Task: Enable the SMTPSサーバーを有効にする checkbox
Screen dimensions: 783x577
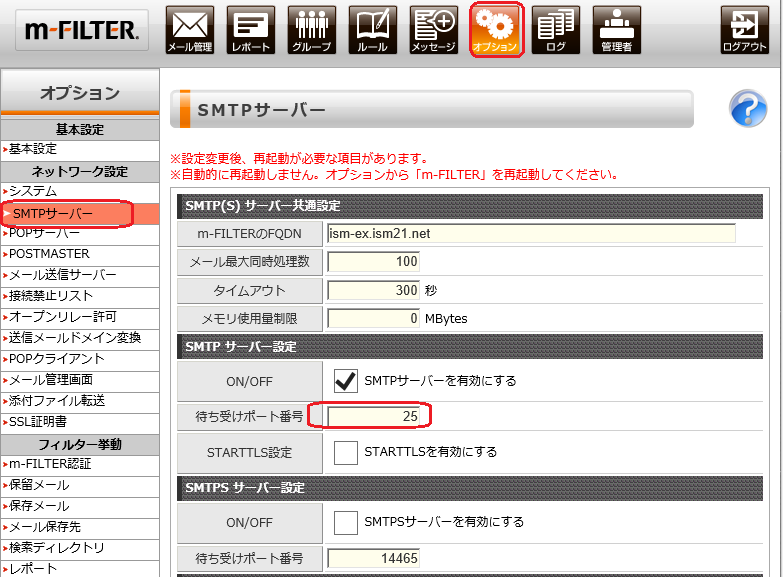Action: [x=345, y=522]
